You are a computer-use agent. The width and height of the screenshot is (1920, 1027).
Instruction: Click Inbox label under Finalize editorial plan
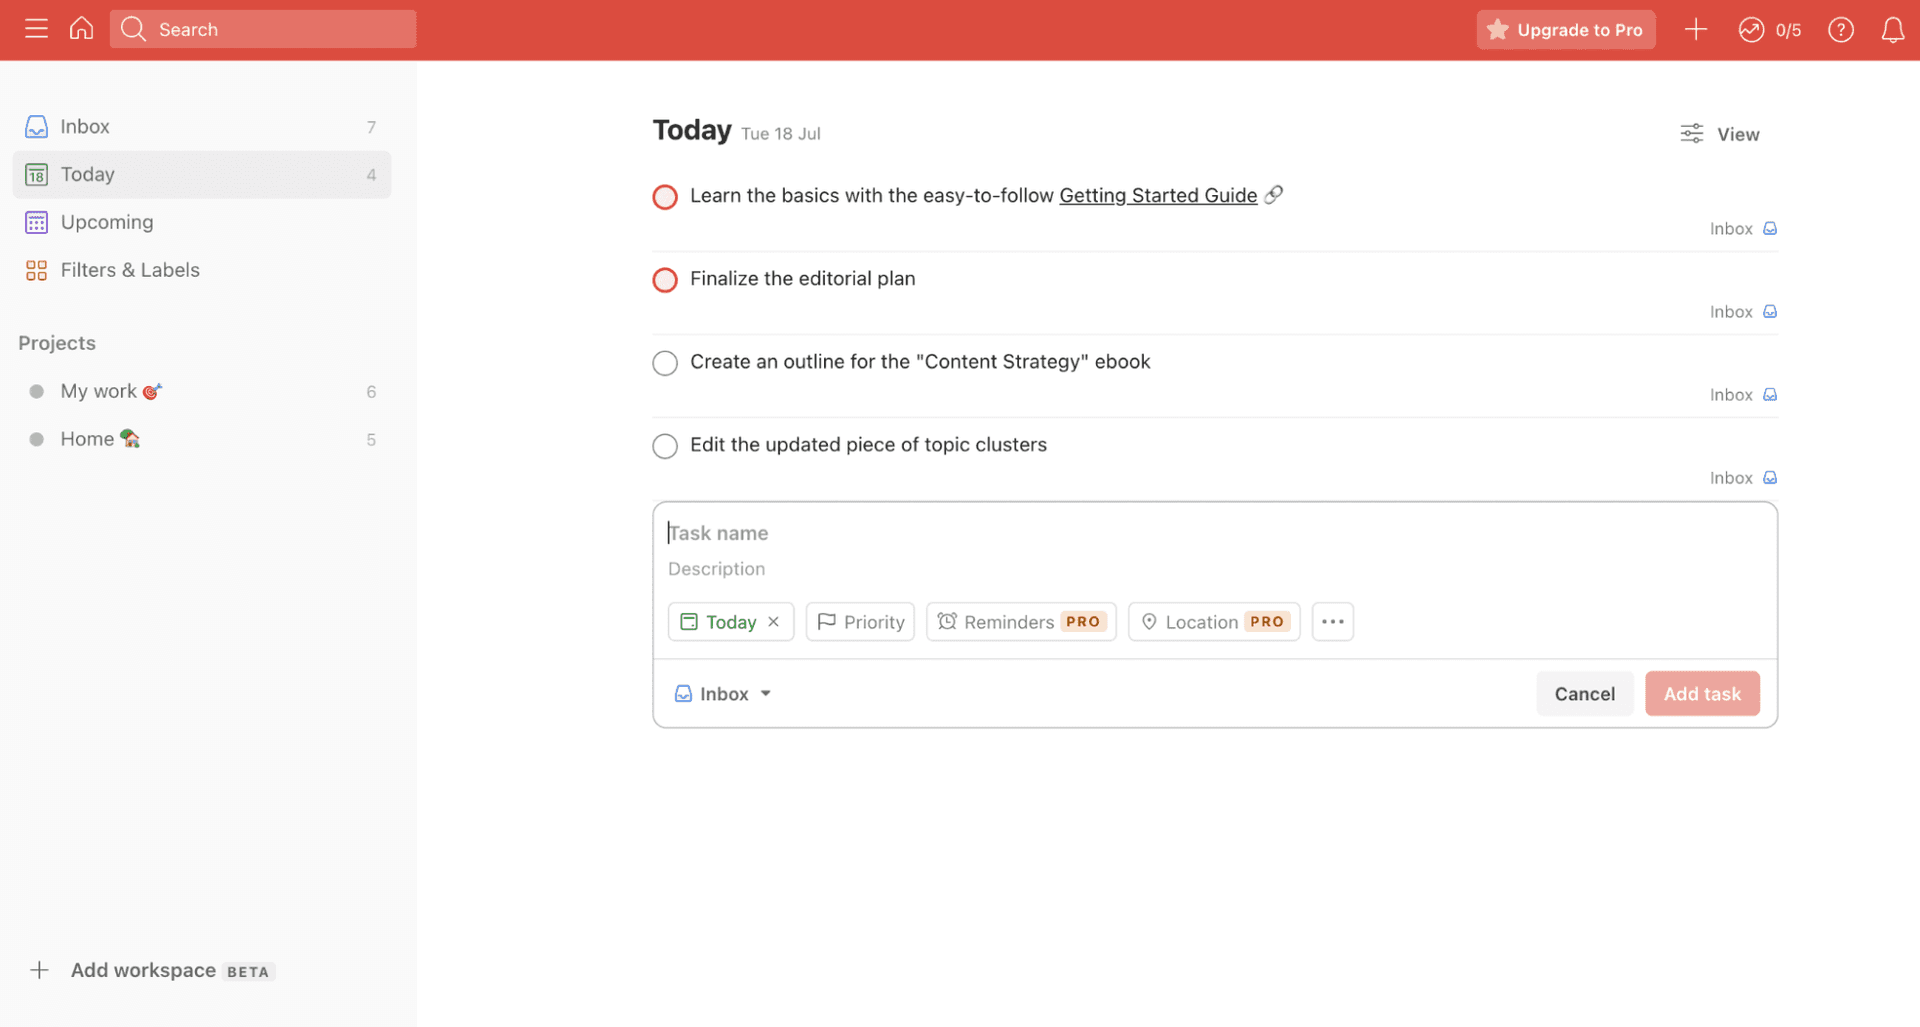(x=1743, y=312)
